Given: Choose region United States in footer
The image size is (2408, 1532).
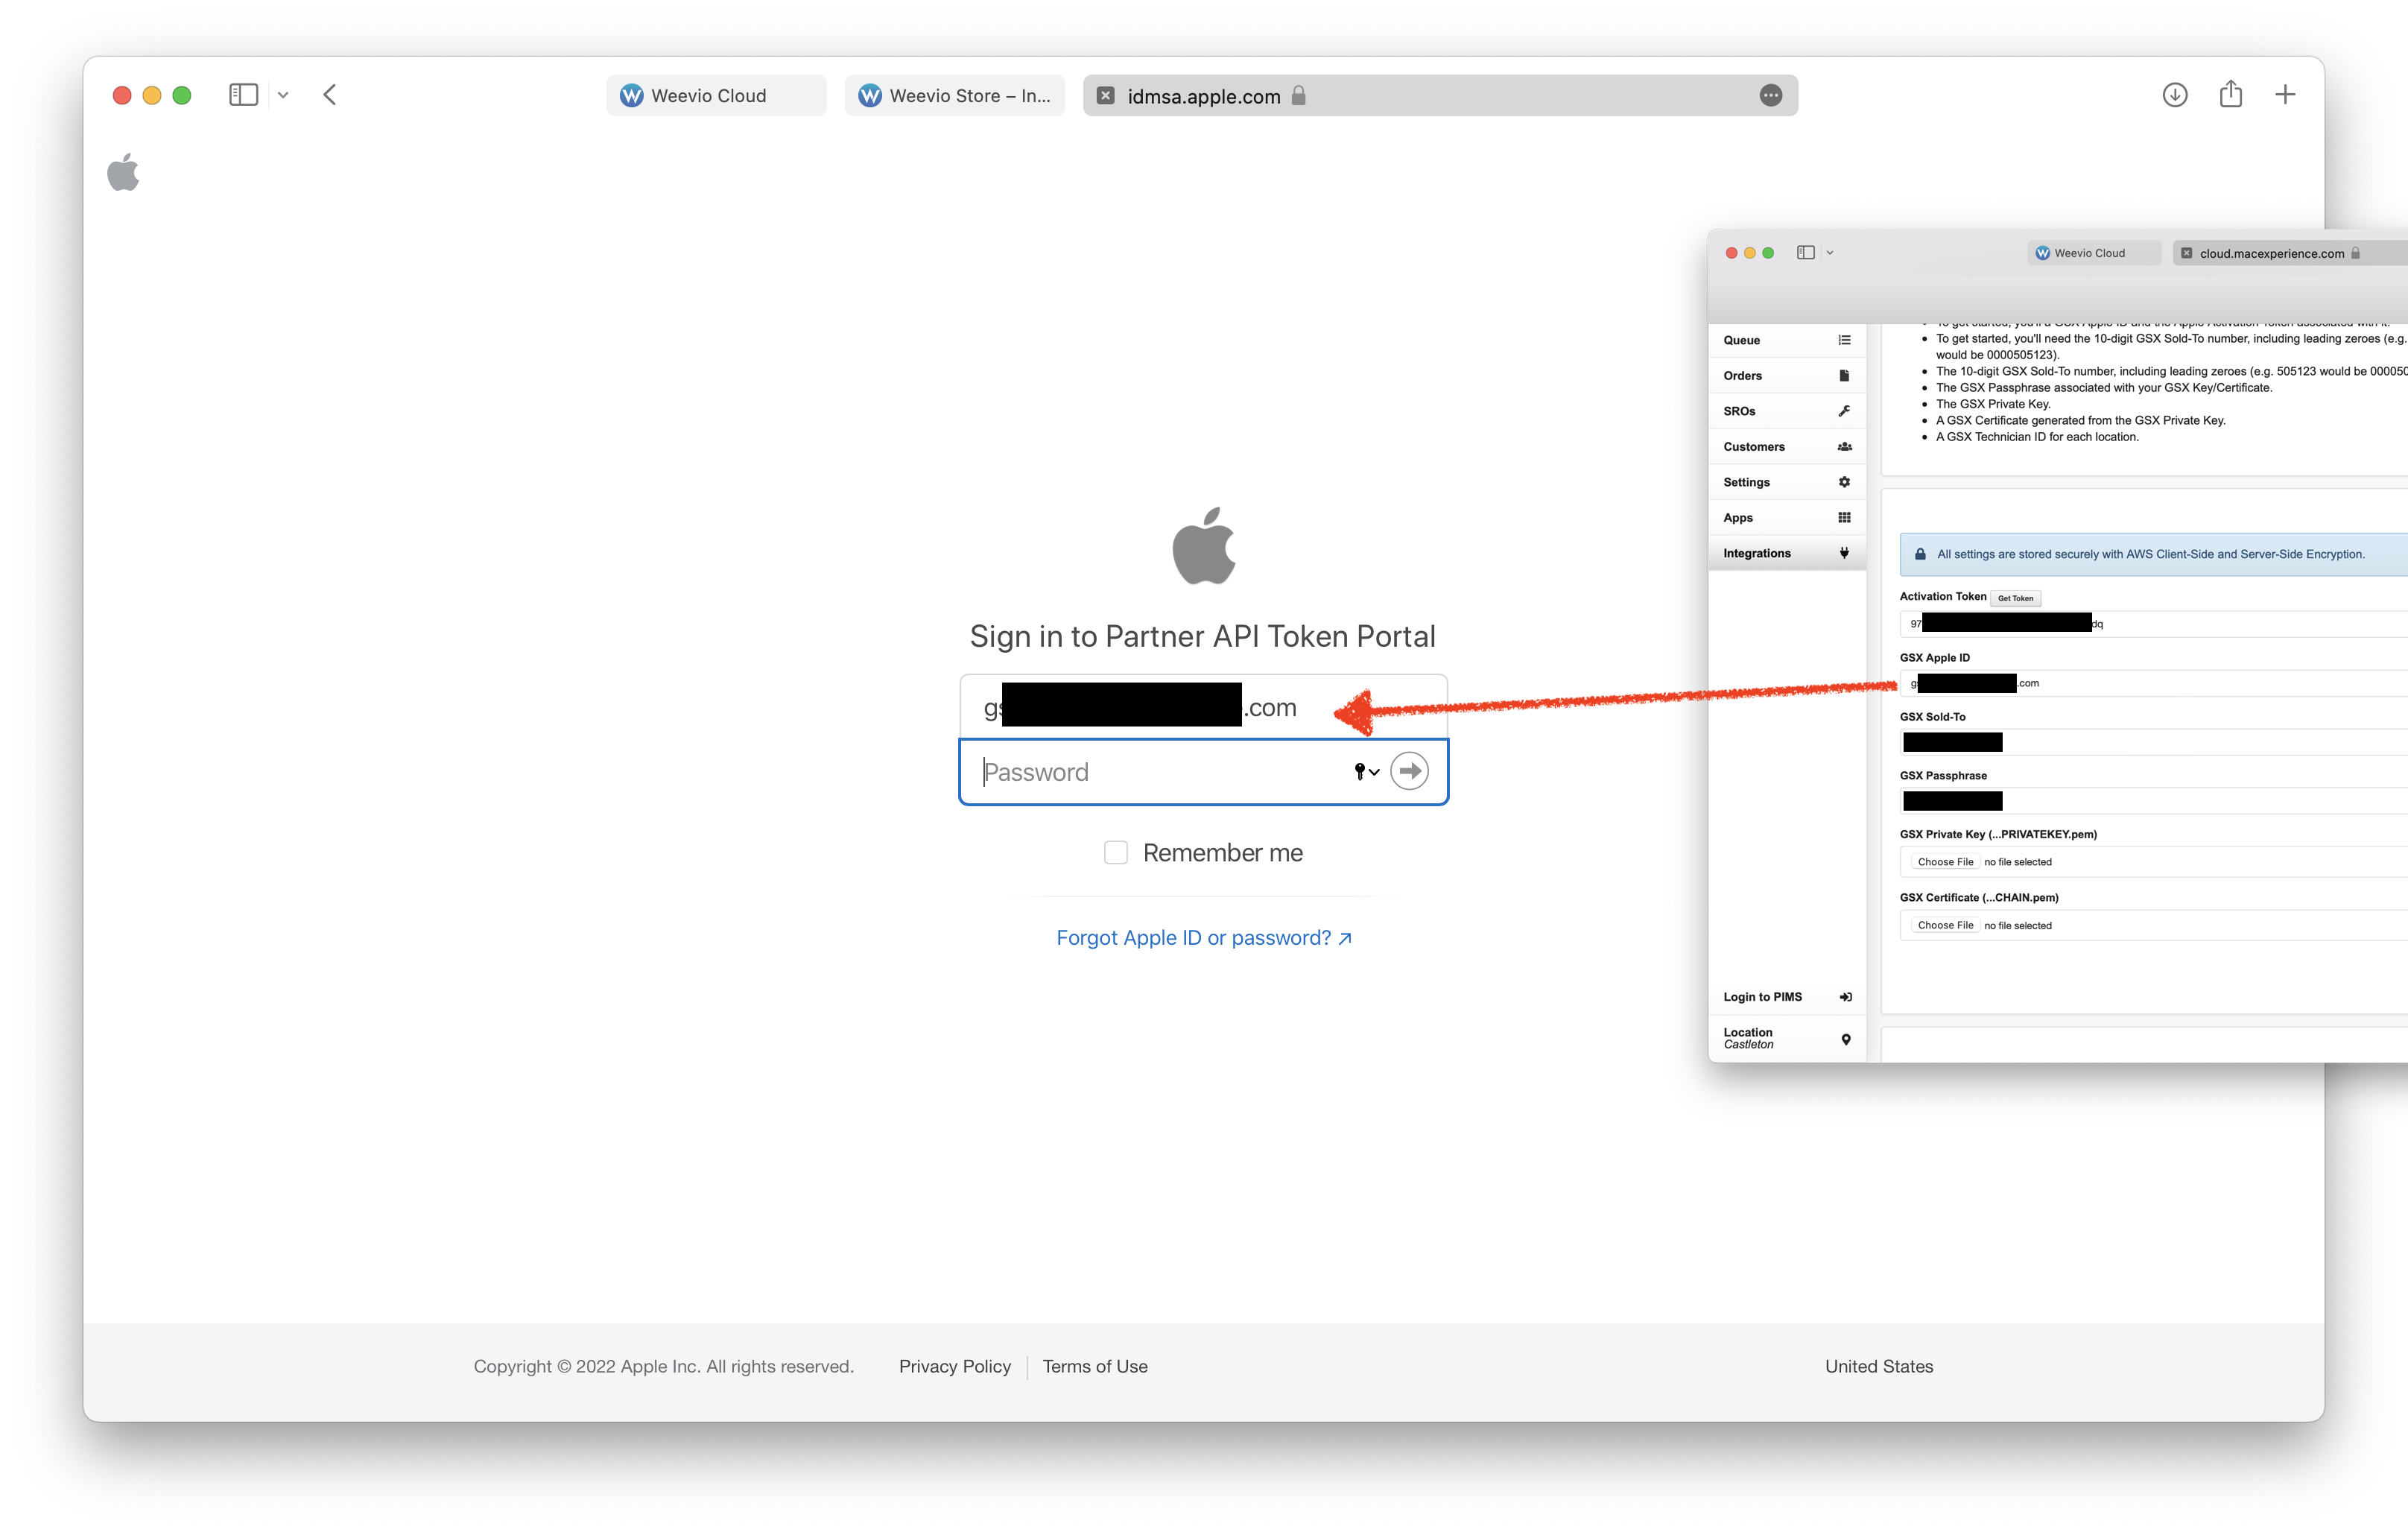Looking at the screenshot, I should (1878, 1366).
